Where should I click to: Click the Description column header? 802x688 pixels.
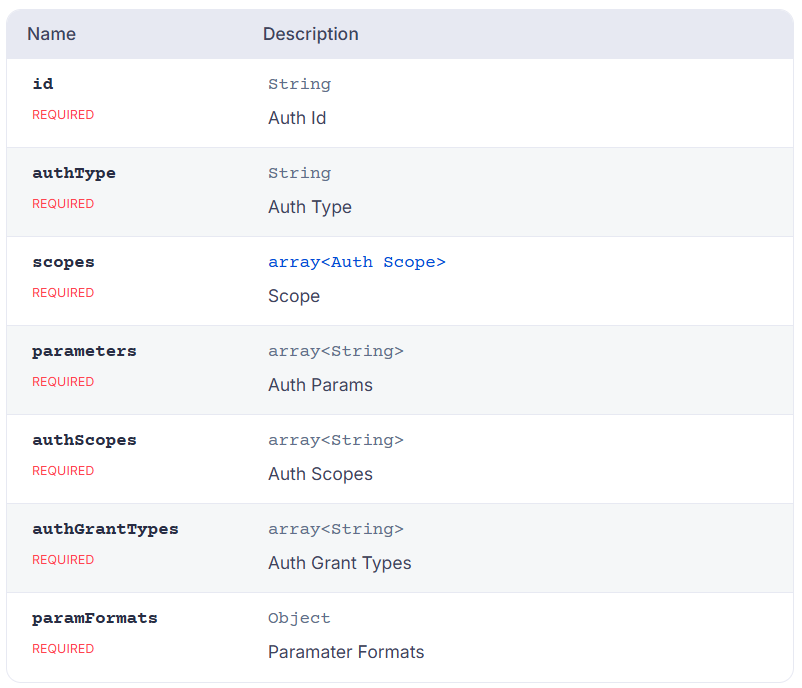(x=310, y=34)
